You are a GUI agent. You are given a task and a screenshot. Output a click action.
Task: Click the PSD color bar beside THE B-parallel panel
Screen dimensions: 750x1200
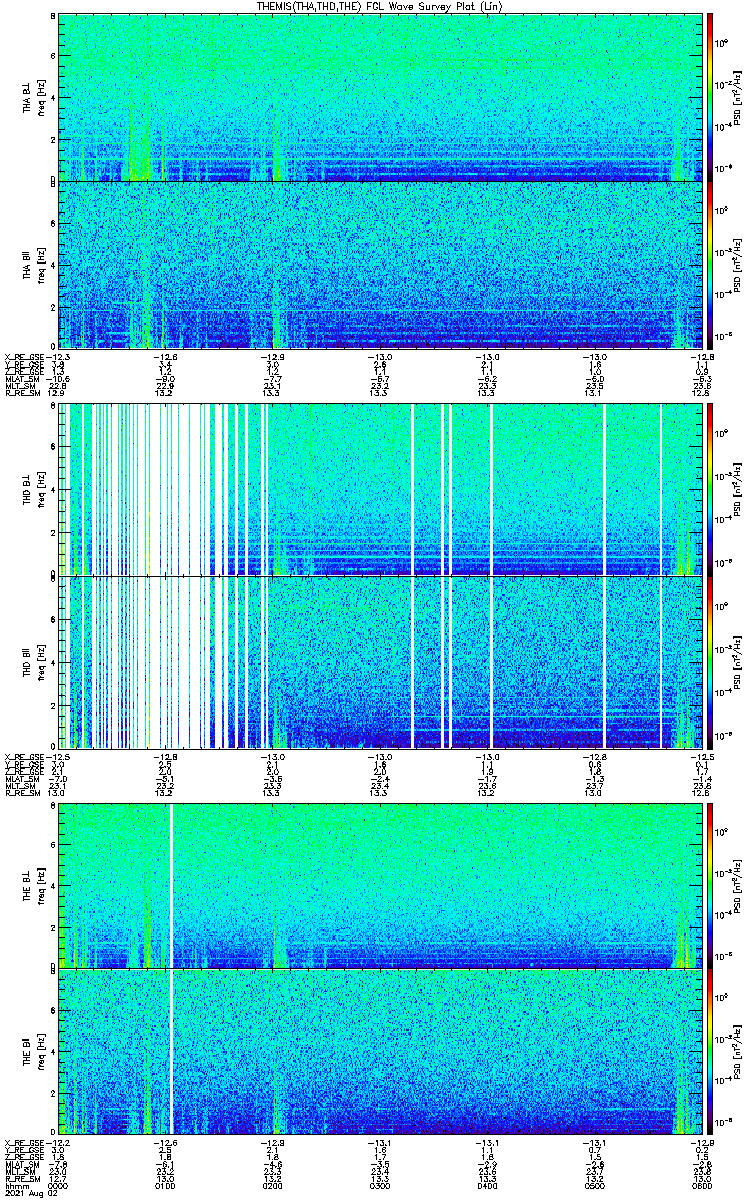click(710, 1050)
